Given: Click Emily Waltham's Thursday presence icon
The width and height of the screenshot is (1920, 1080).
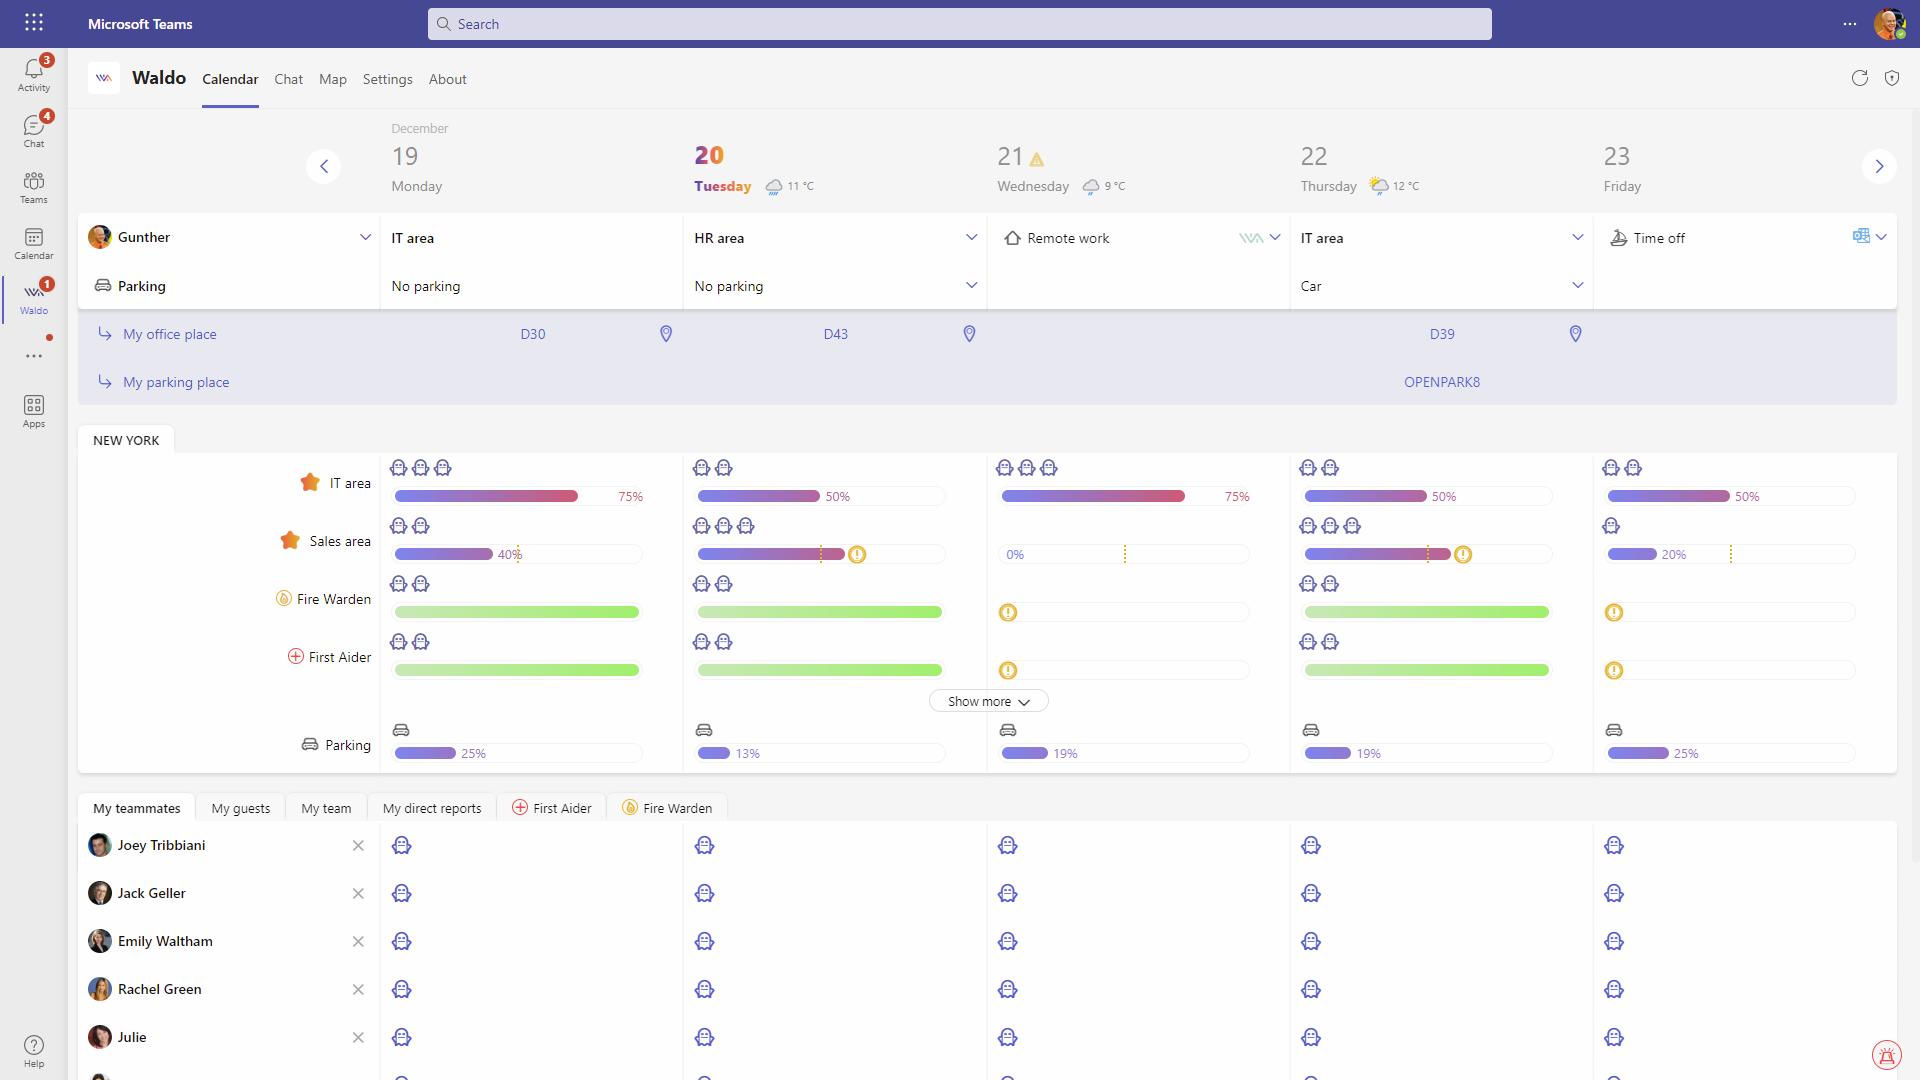Looking at the screenshot, I should (1312, 942).
